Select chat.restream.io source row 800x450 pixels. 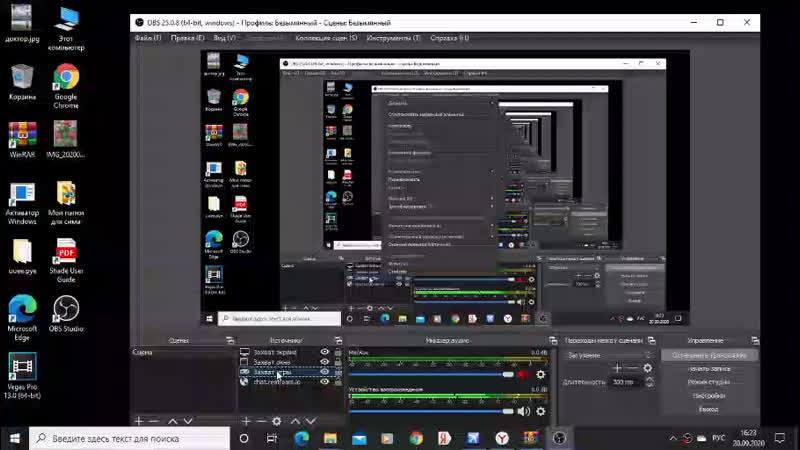(291, 382)
